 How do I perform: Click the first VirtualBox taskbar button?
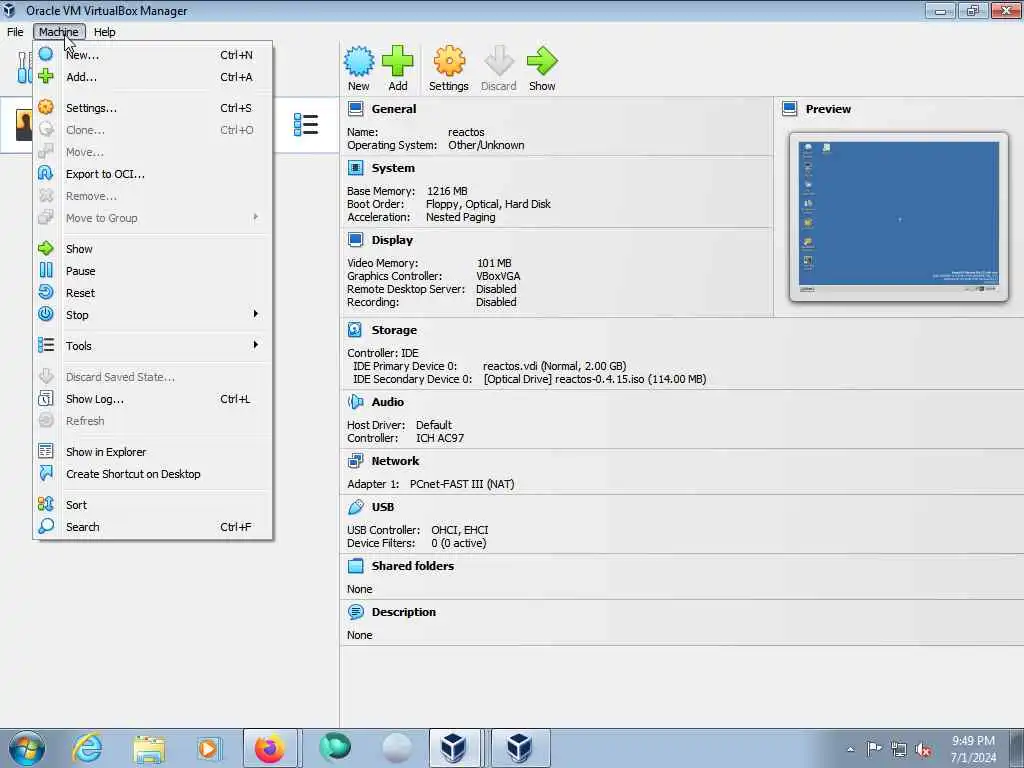point(453,748)
